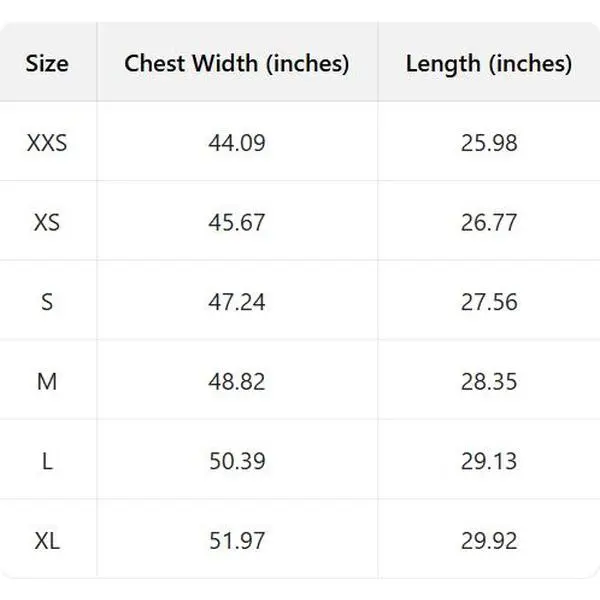600x600 pixels.
Task: Click chest width value 50.39
Action: coord(237,460)
